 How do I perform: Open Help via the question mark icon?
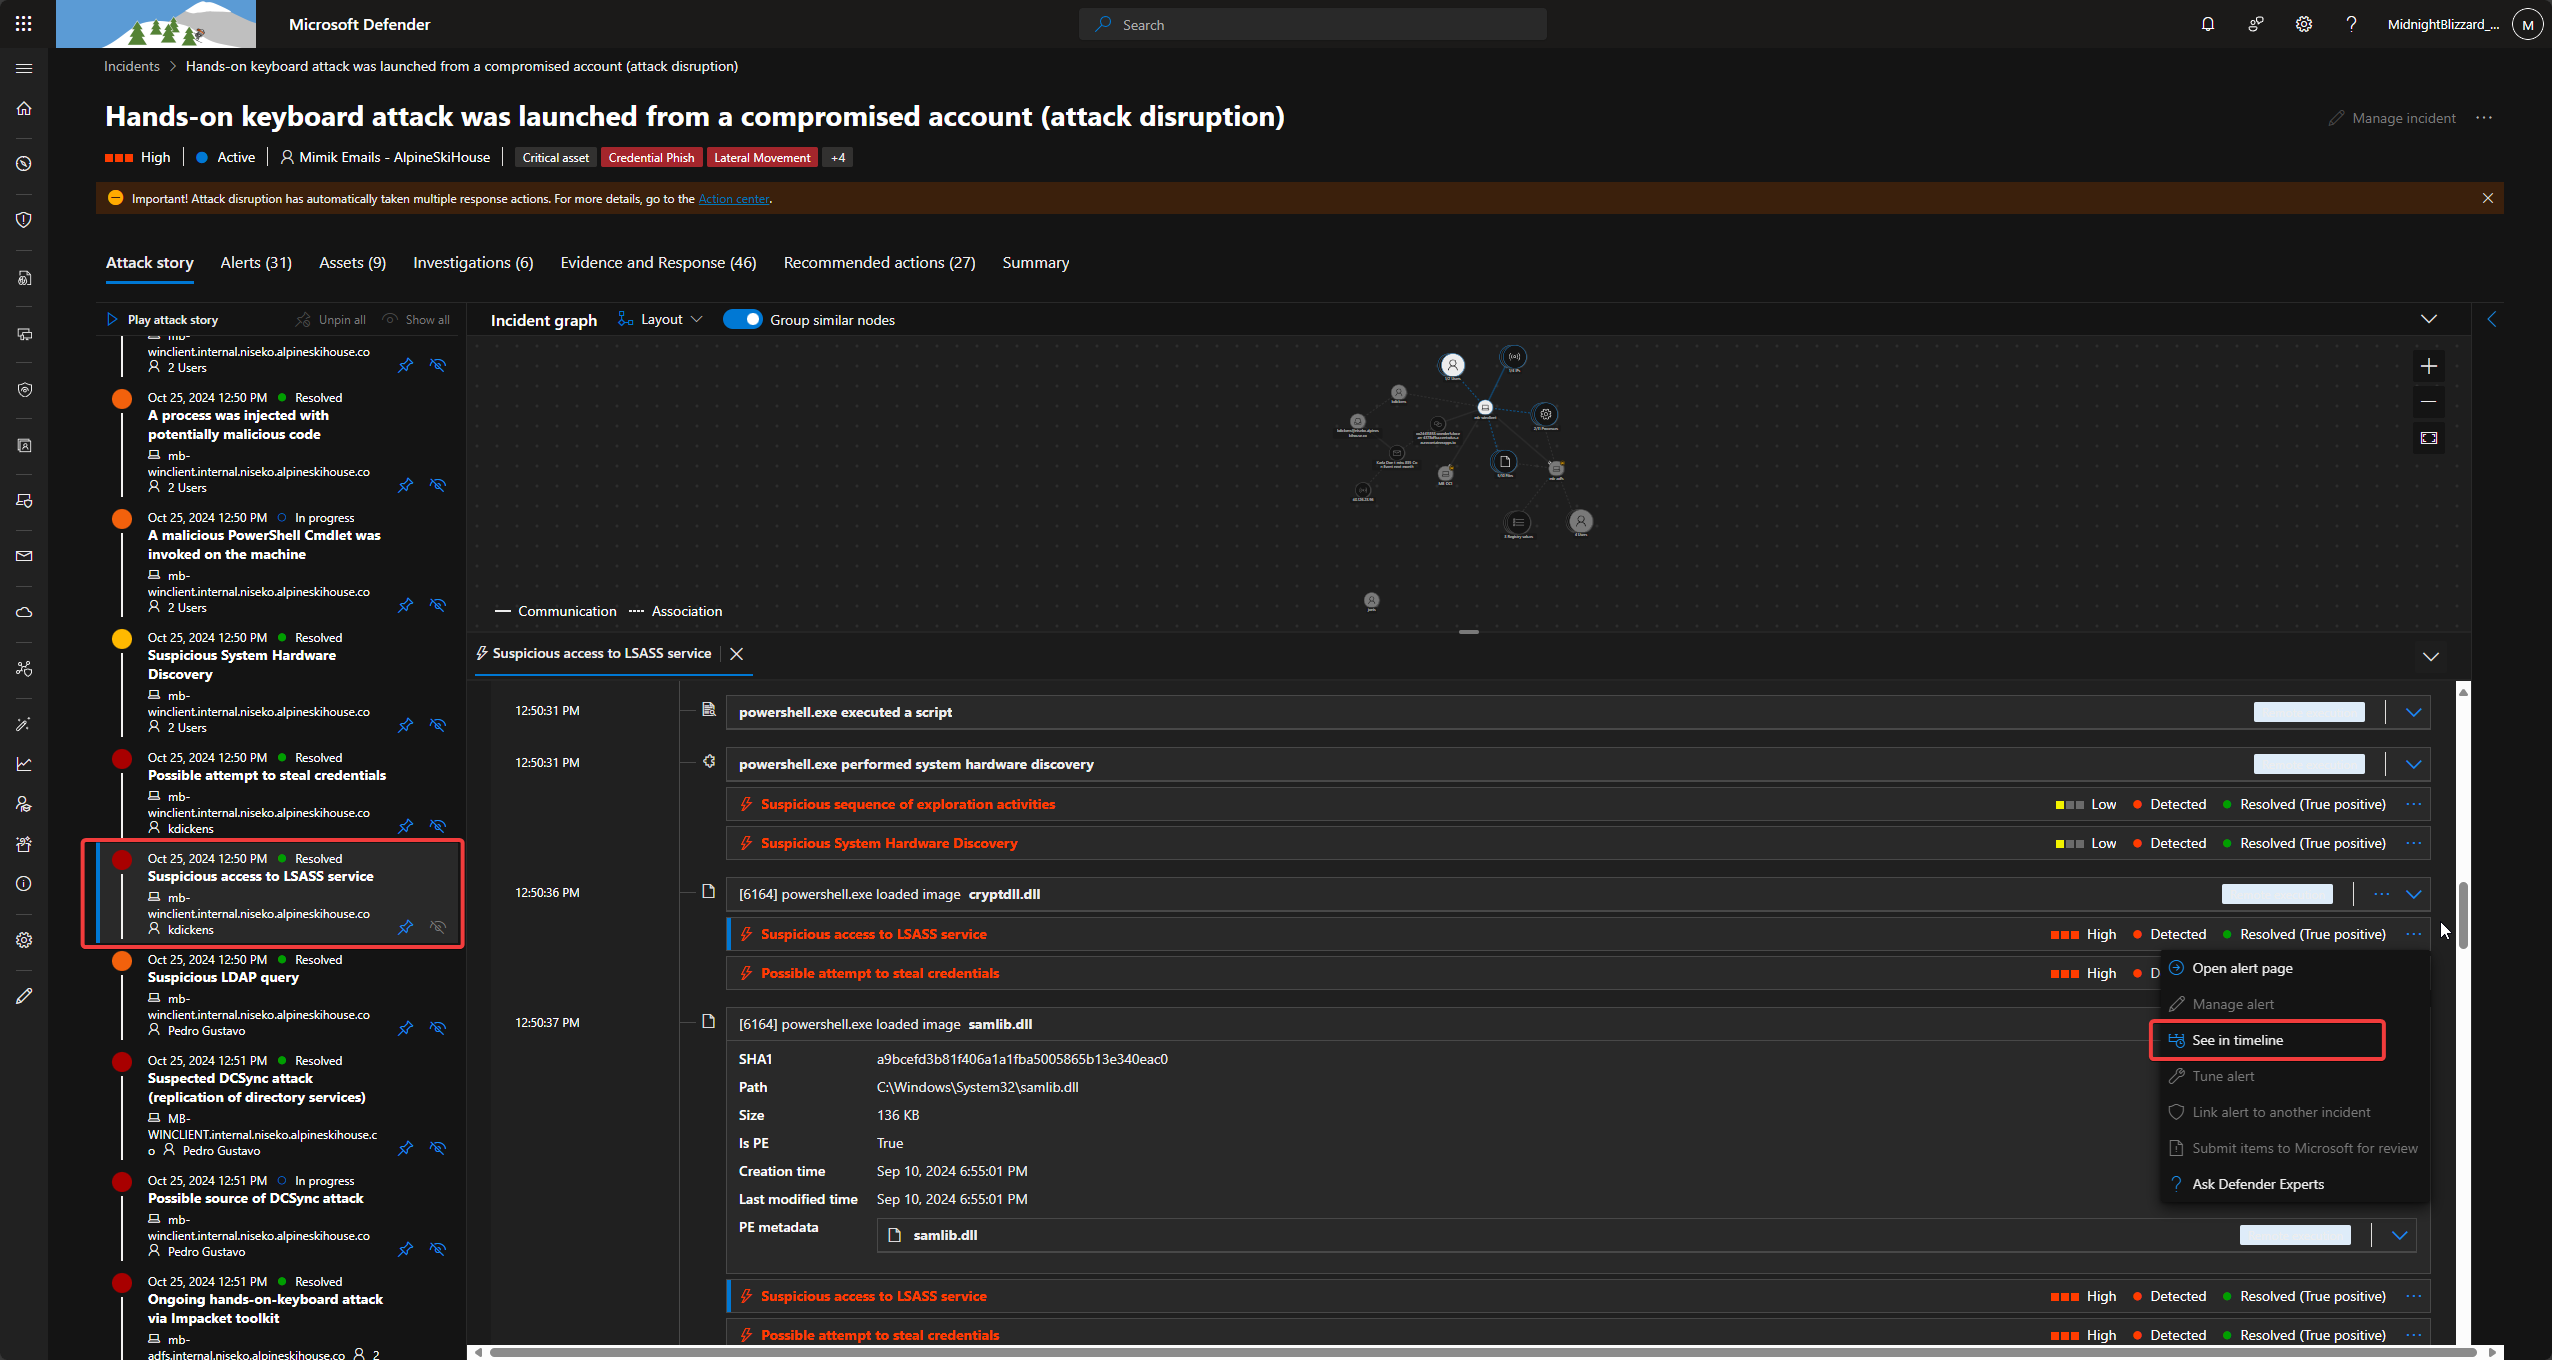pos(2351,23)
